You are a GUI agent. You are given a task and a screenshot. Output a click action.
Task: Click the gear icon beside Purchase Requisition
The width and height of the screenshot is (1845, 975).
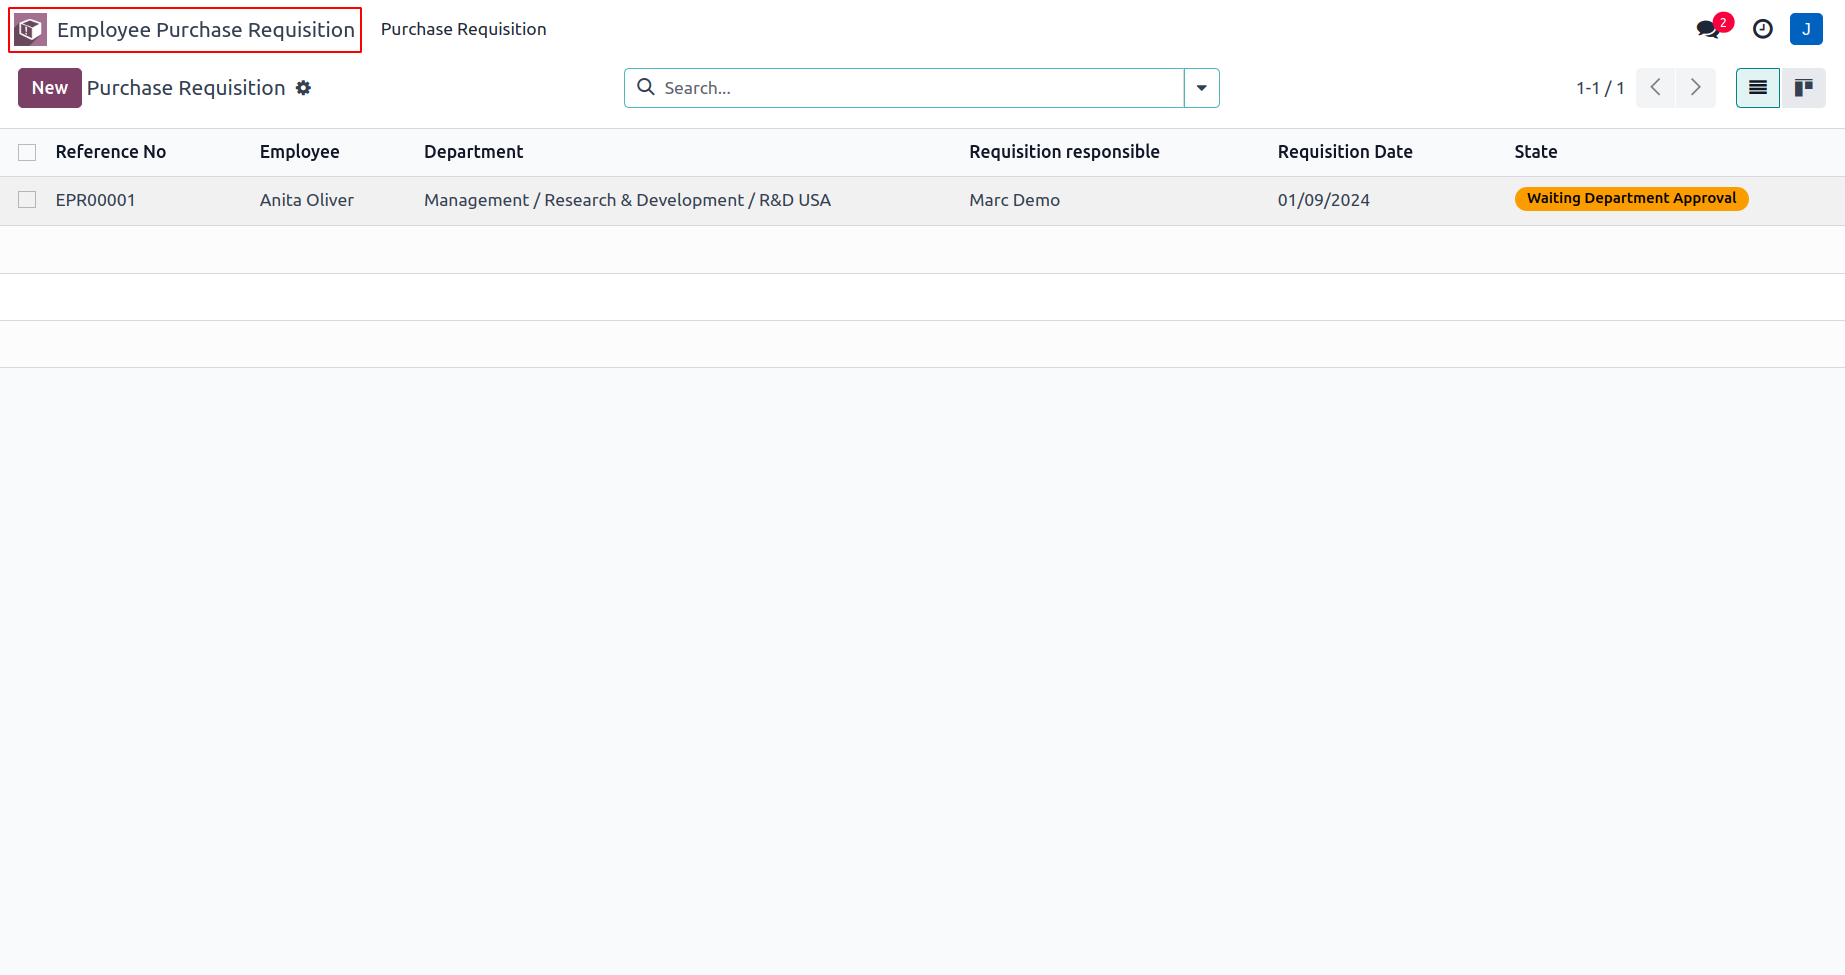pyautogui.click(x=304, y=88)
